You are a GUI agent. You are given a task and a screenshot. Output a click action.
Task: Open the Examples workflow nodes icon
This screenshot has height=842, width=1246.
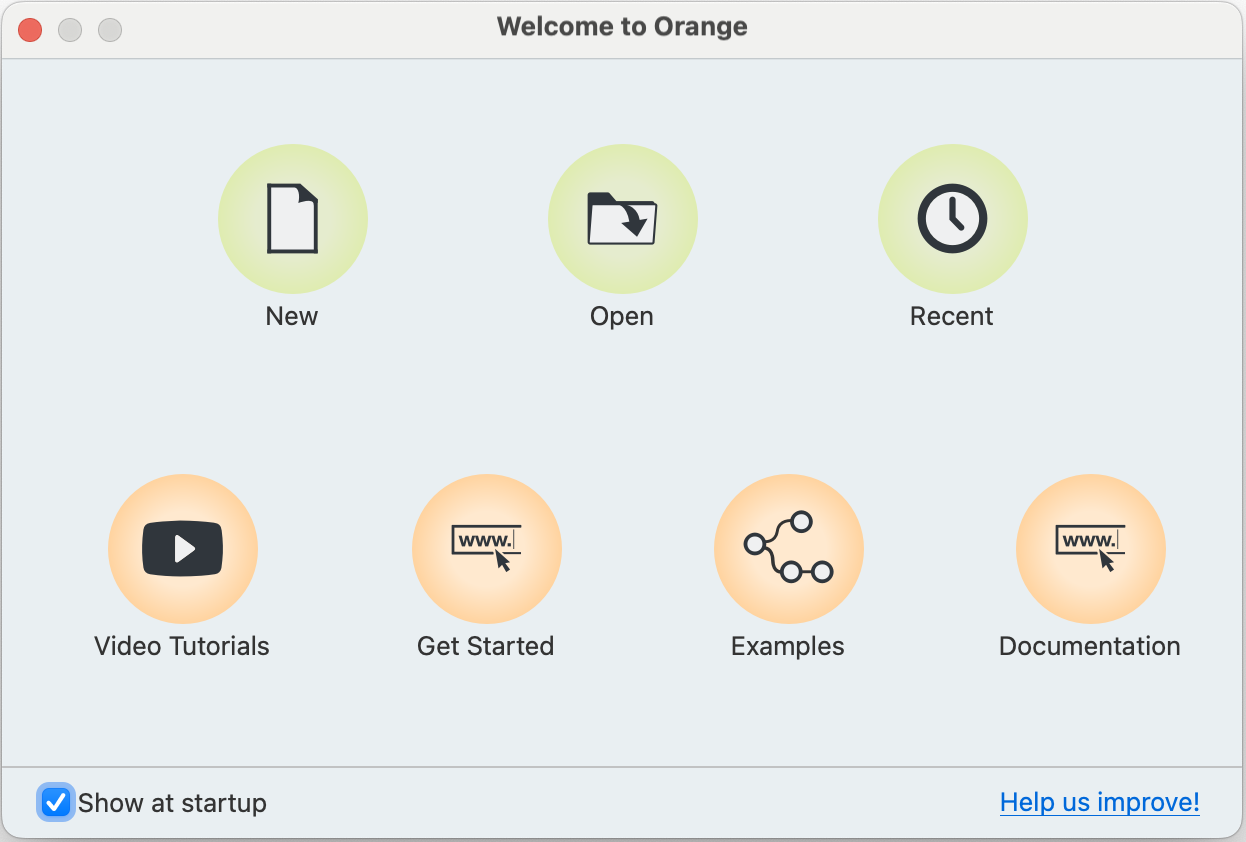coord(788,549)
